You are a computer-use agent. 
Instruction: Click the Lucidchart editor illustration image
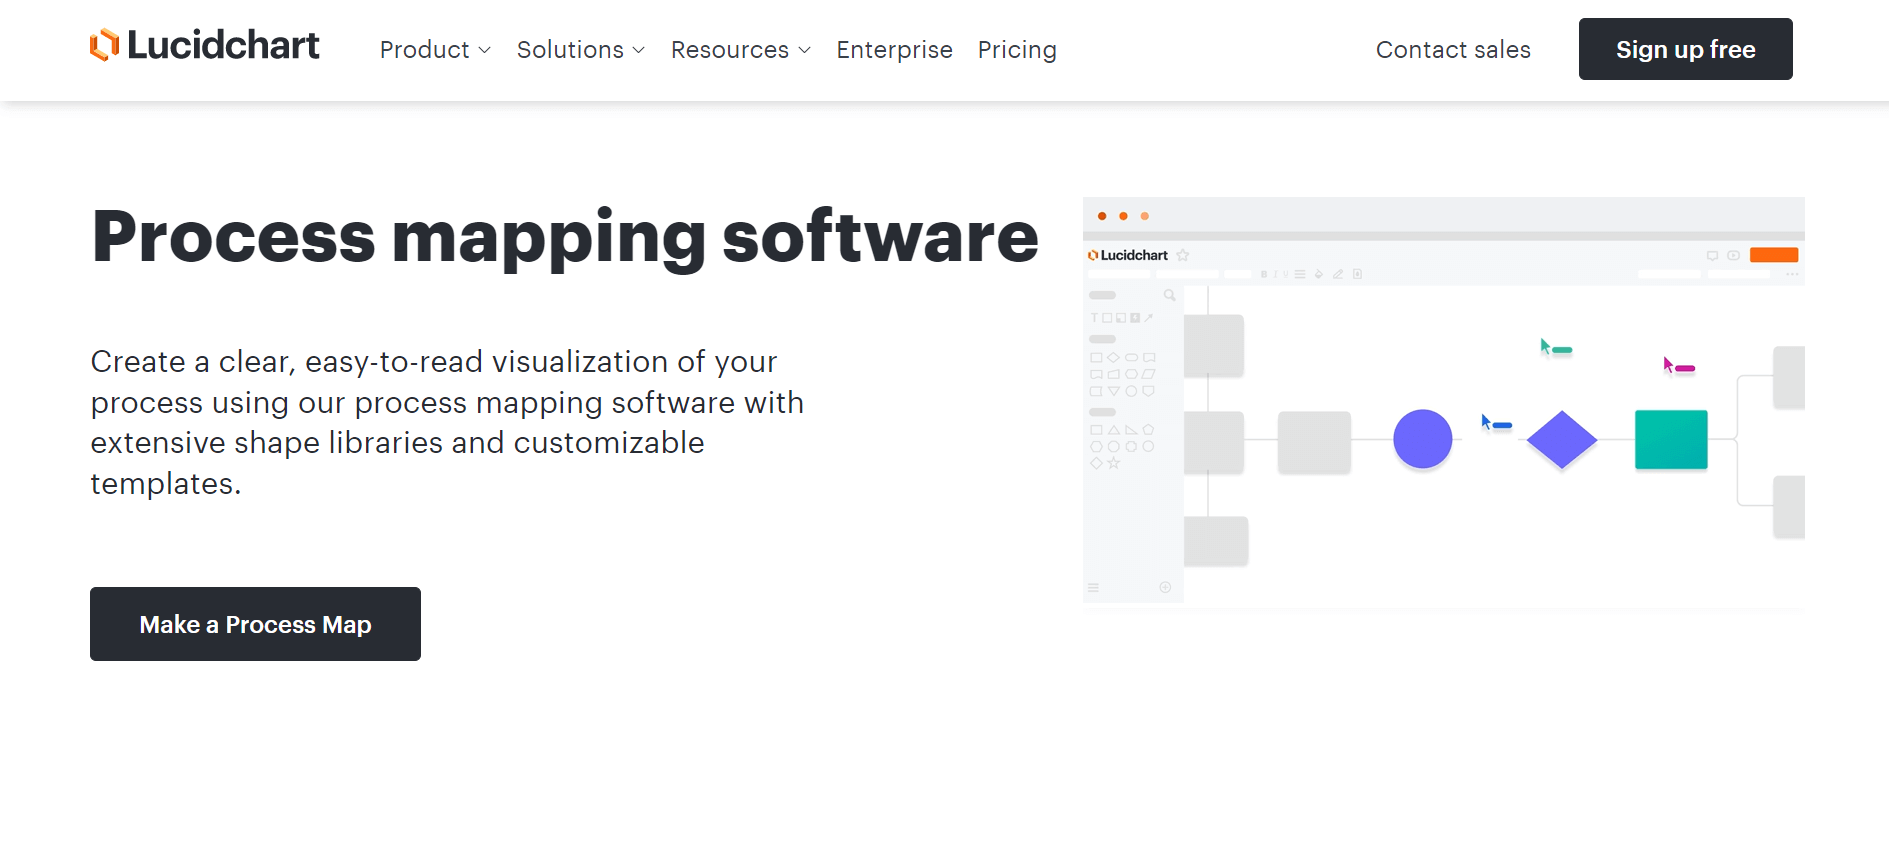(x=1444, y=402)
